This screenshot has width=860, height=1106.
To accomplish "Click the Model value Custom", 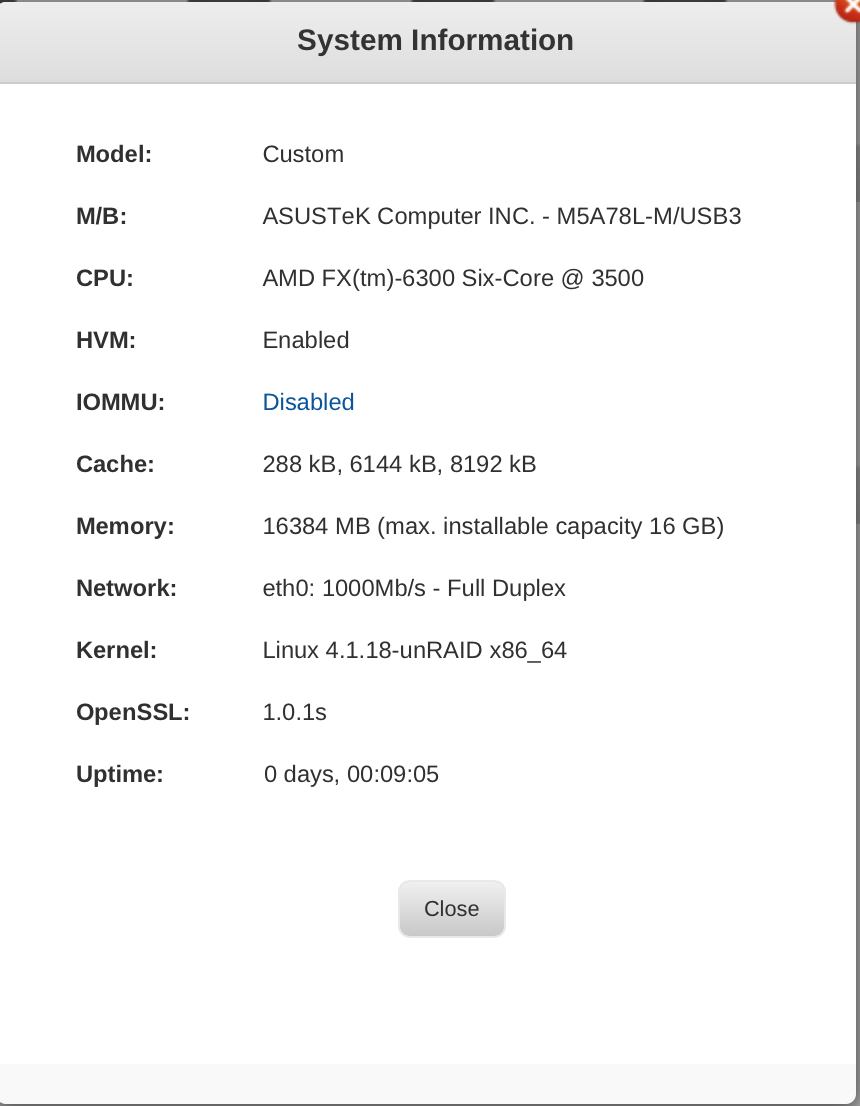I will 303,154.
